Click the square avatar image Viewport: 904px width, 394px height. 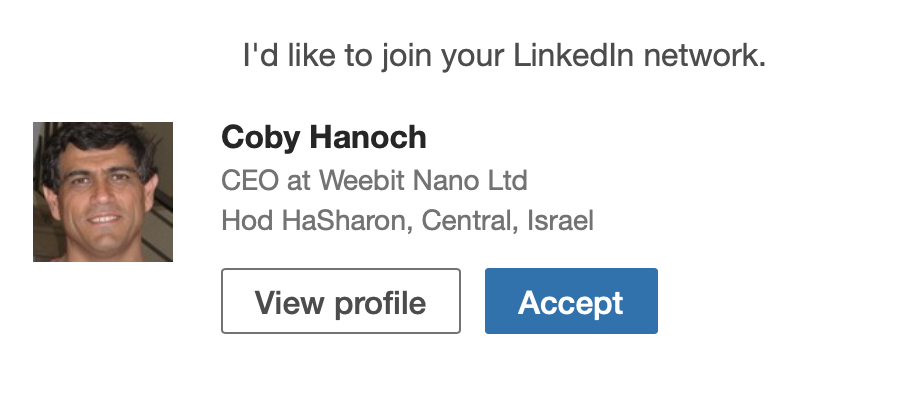coord(103,192)
